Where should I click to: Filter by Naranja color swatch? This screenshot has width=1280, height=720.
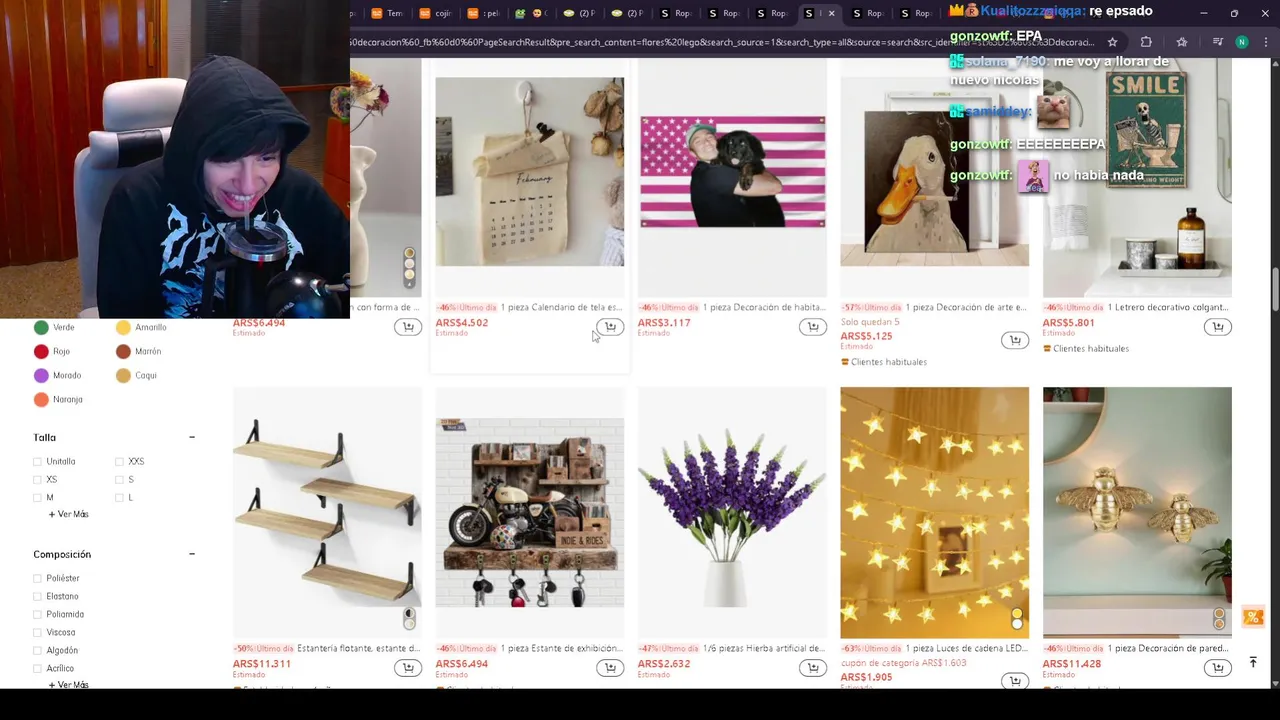coord(41,399)
